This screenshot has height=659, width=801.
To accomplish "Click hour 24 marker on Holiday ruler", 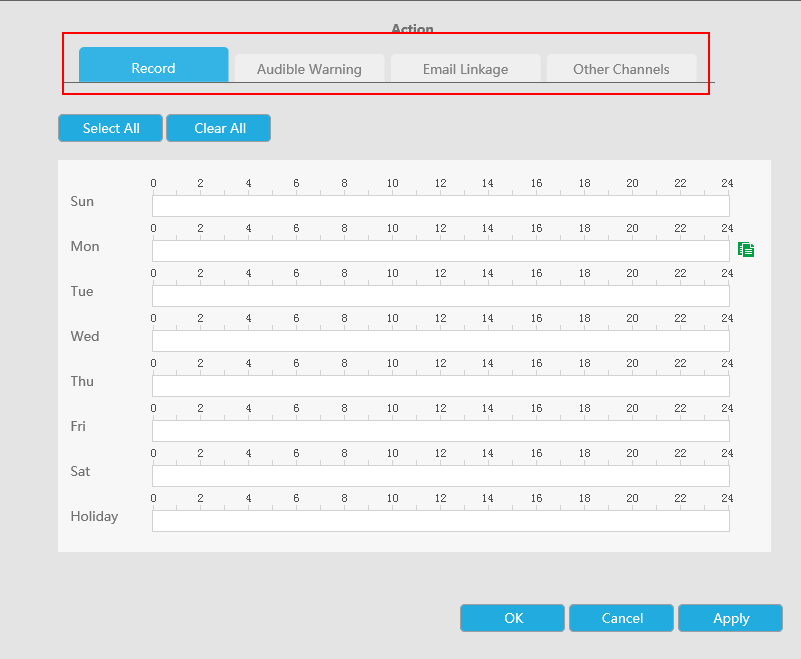I will click(x=727, y=498).
